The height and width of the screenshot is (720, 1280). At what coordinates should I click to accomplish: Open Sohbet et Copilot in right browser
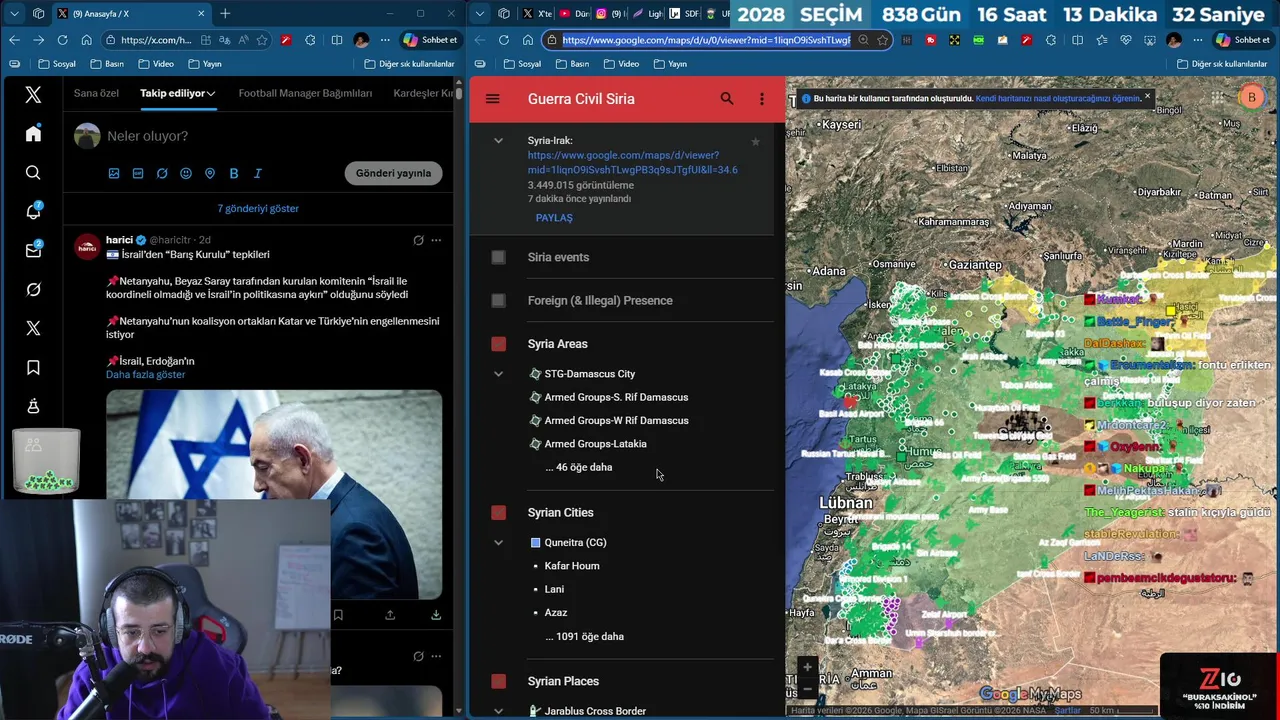[x=1243, y=40]
